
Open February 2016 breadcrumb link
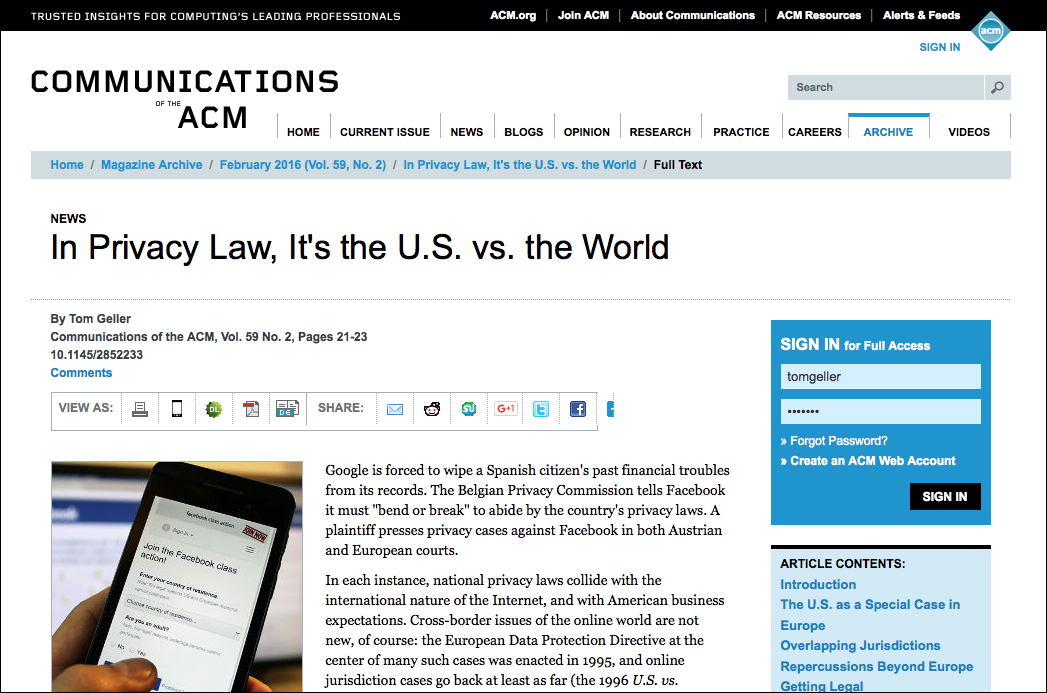point(302,165)
